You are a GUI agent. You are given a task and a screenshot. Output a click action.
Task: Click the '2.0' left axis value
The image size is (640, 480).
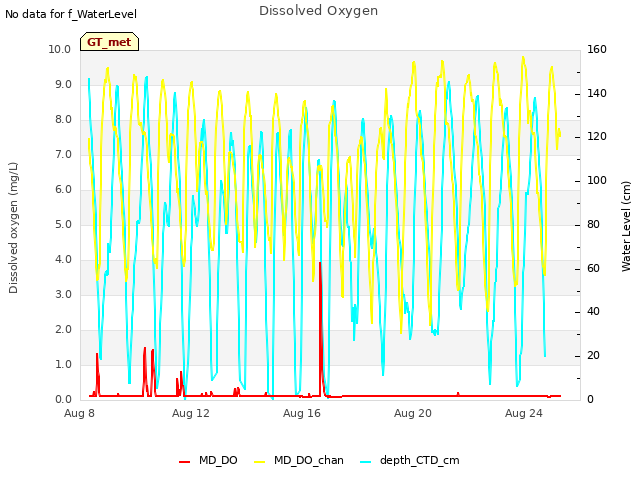tap(63, 330)
